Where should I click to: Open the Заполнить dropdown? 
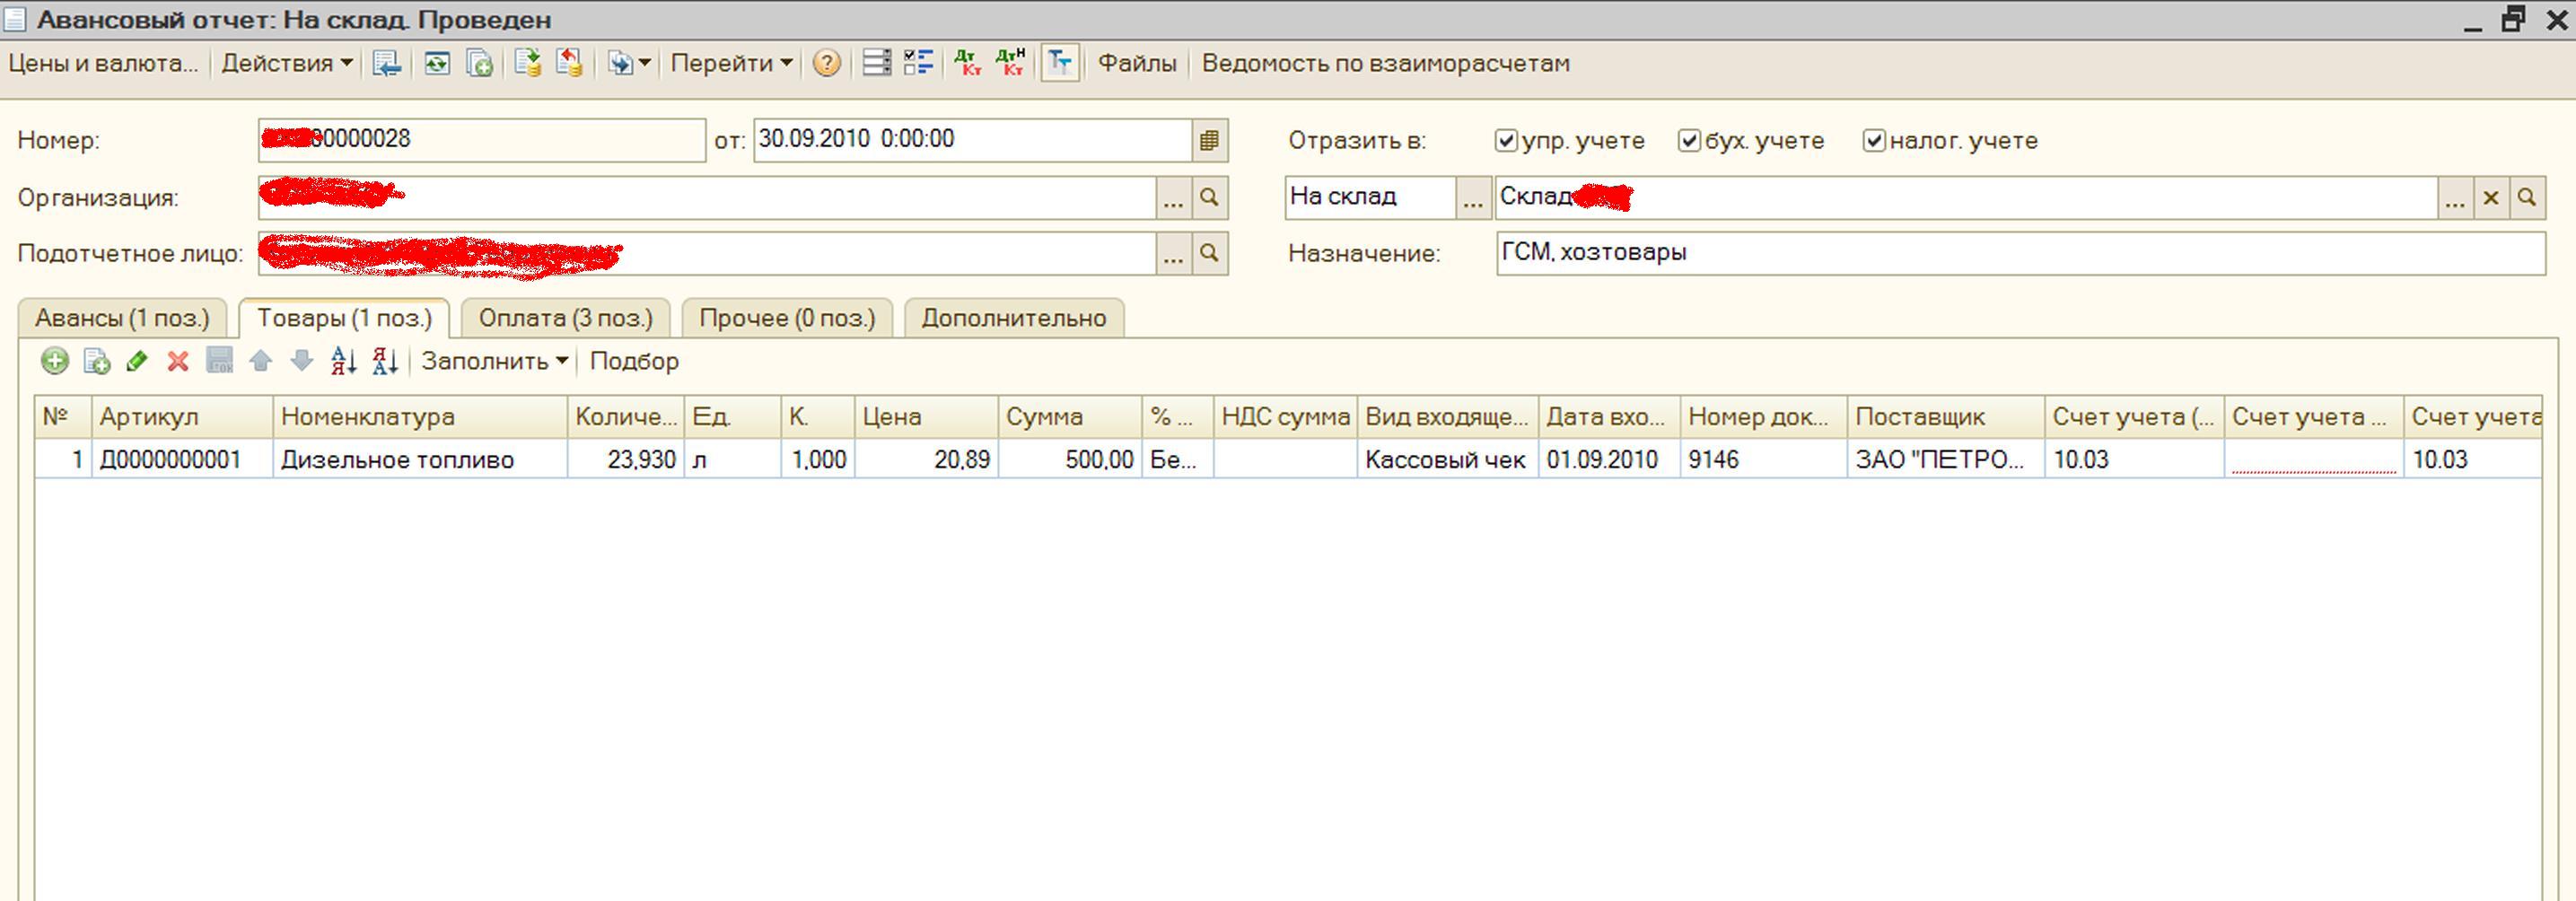click(x=494, y=361)
